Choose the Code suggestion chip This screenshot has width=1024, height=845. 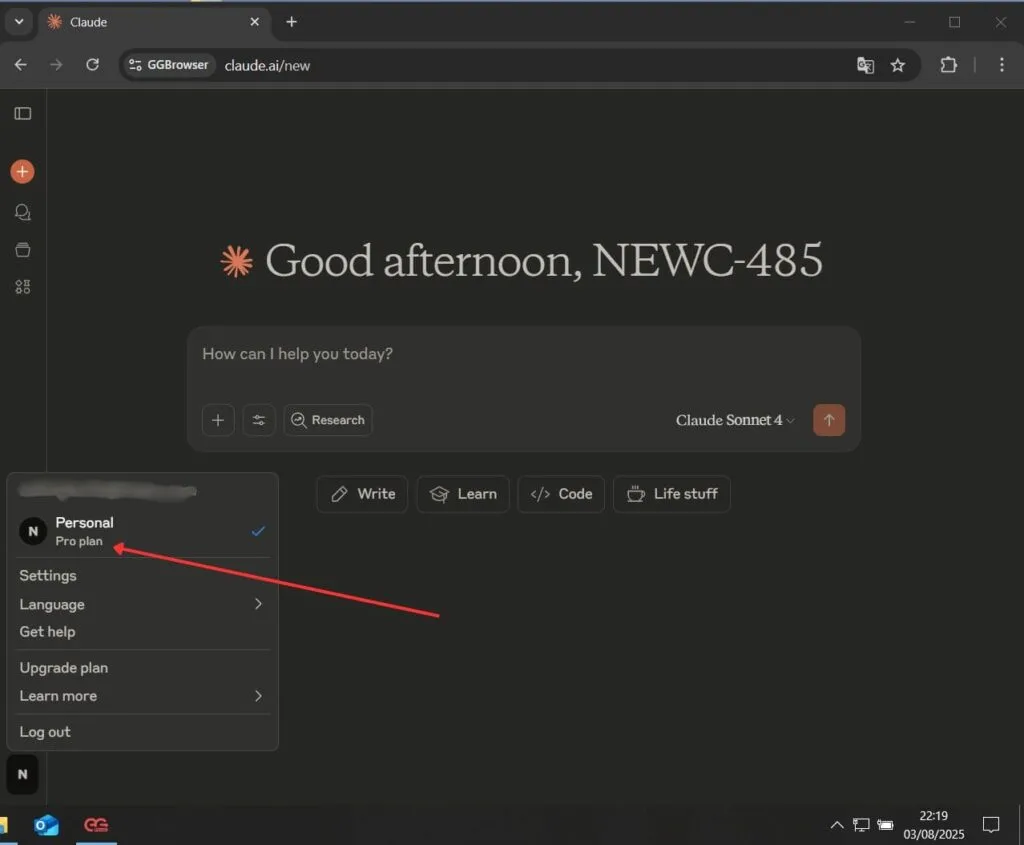point(561,494)
